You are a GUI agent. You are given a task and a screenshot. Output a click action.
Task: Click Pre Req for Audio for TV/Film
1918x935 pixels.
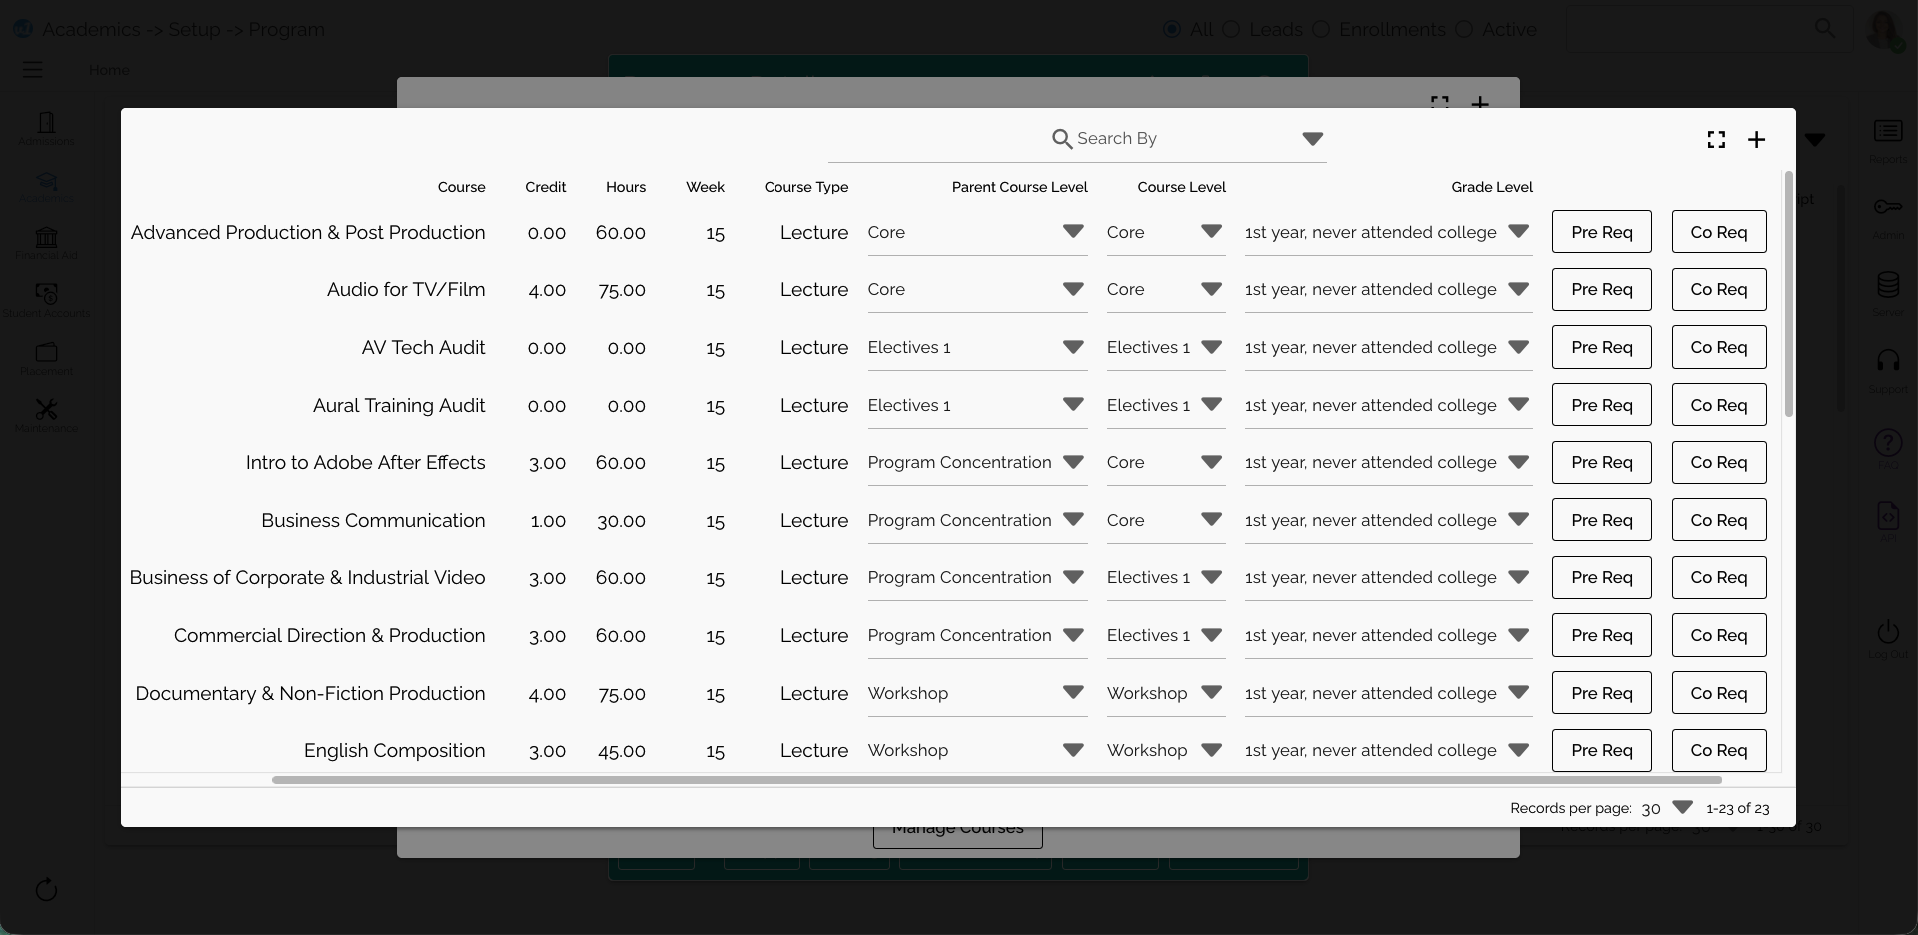[1601, 290]
